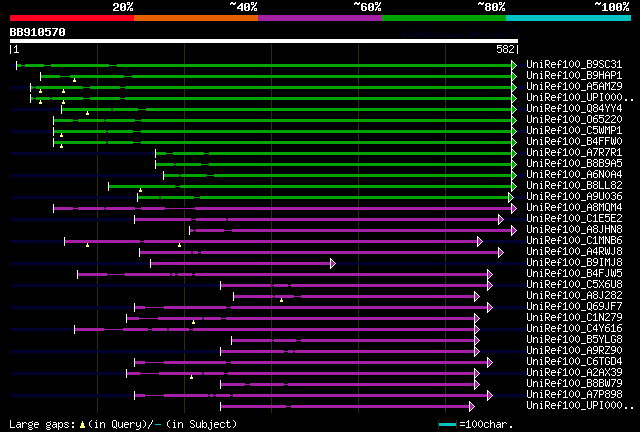Click the purple alignment bar of UniRef100_A9RZ90
This screenshot has width=640, height=432.
click(x=347, y=351)
